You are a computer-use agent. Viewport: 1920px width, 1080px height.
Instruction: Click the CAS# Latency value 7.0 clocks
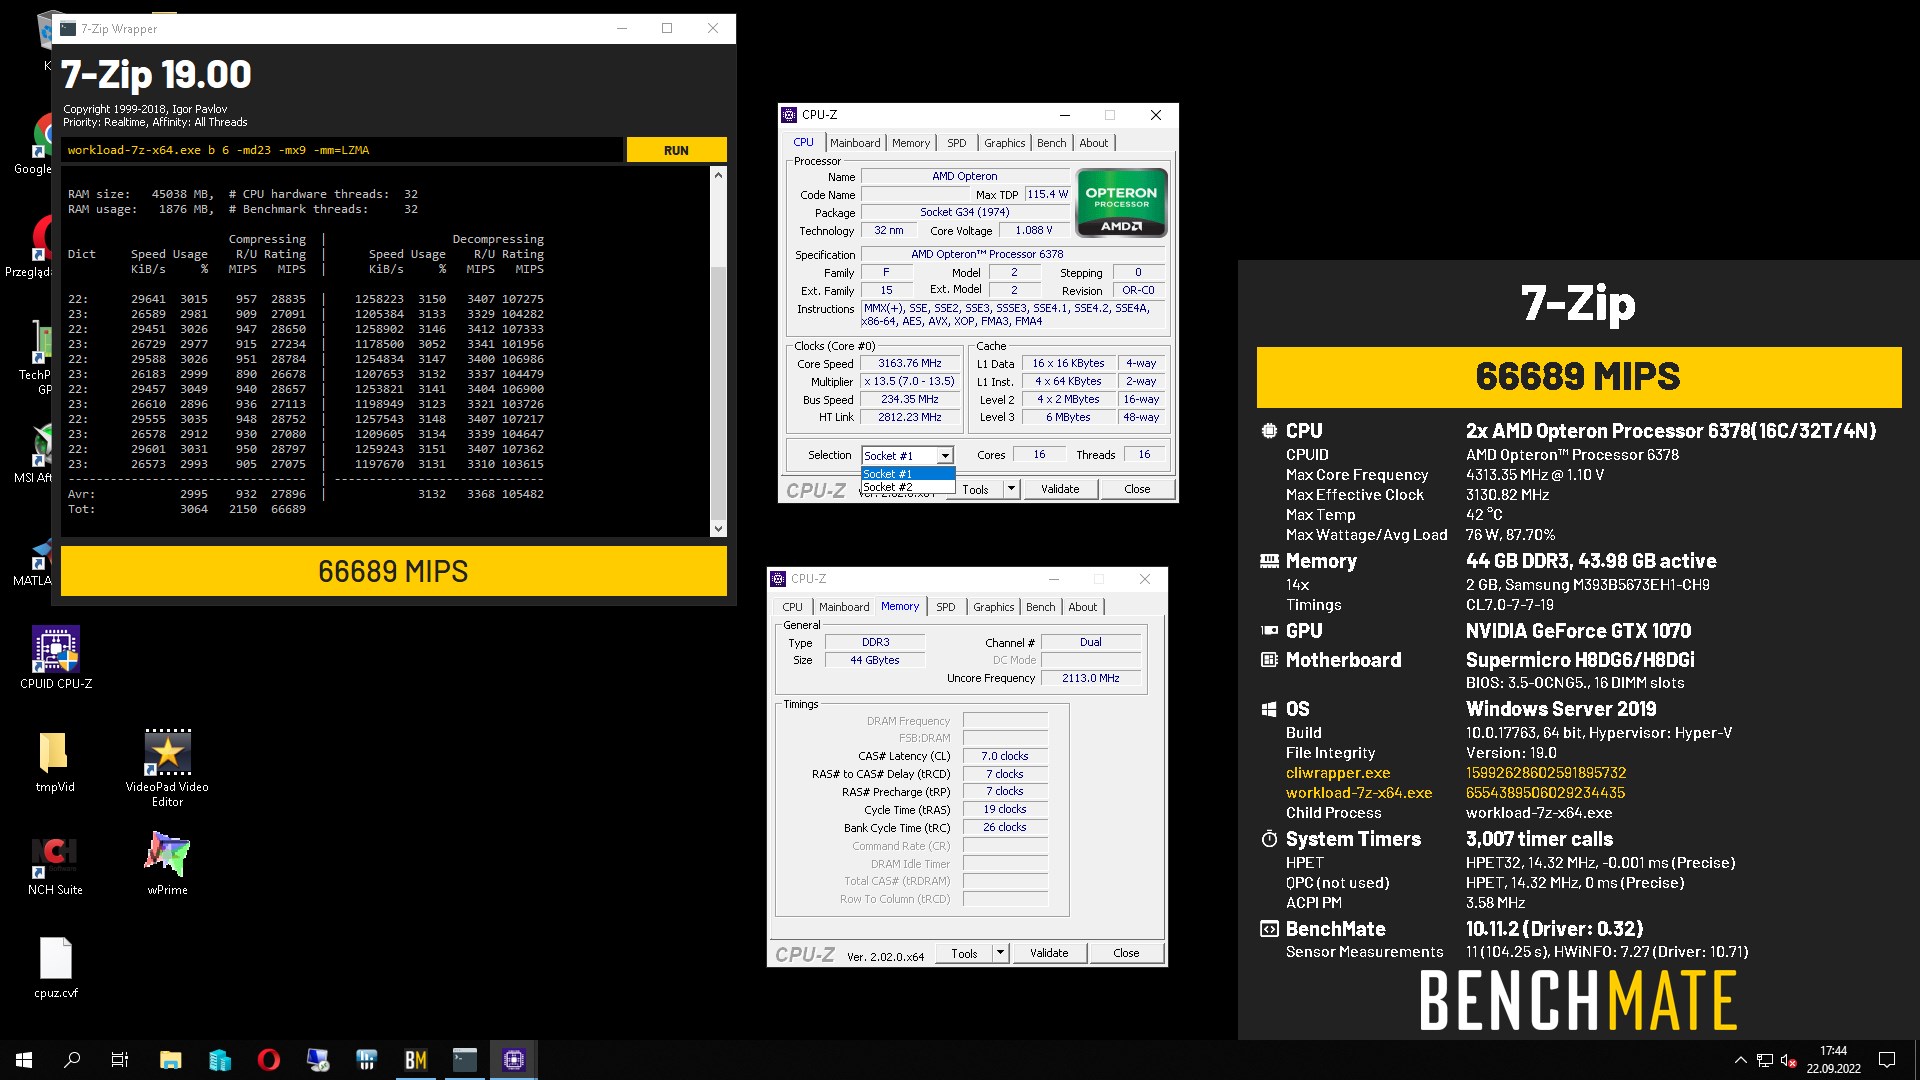point(1004,757)
